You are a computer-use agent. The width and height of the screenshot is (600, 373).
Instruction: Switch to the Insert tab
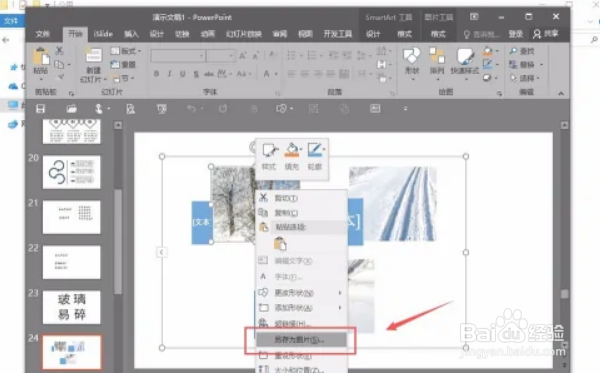click(x=131, y=34)
